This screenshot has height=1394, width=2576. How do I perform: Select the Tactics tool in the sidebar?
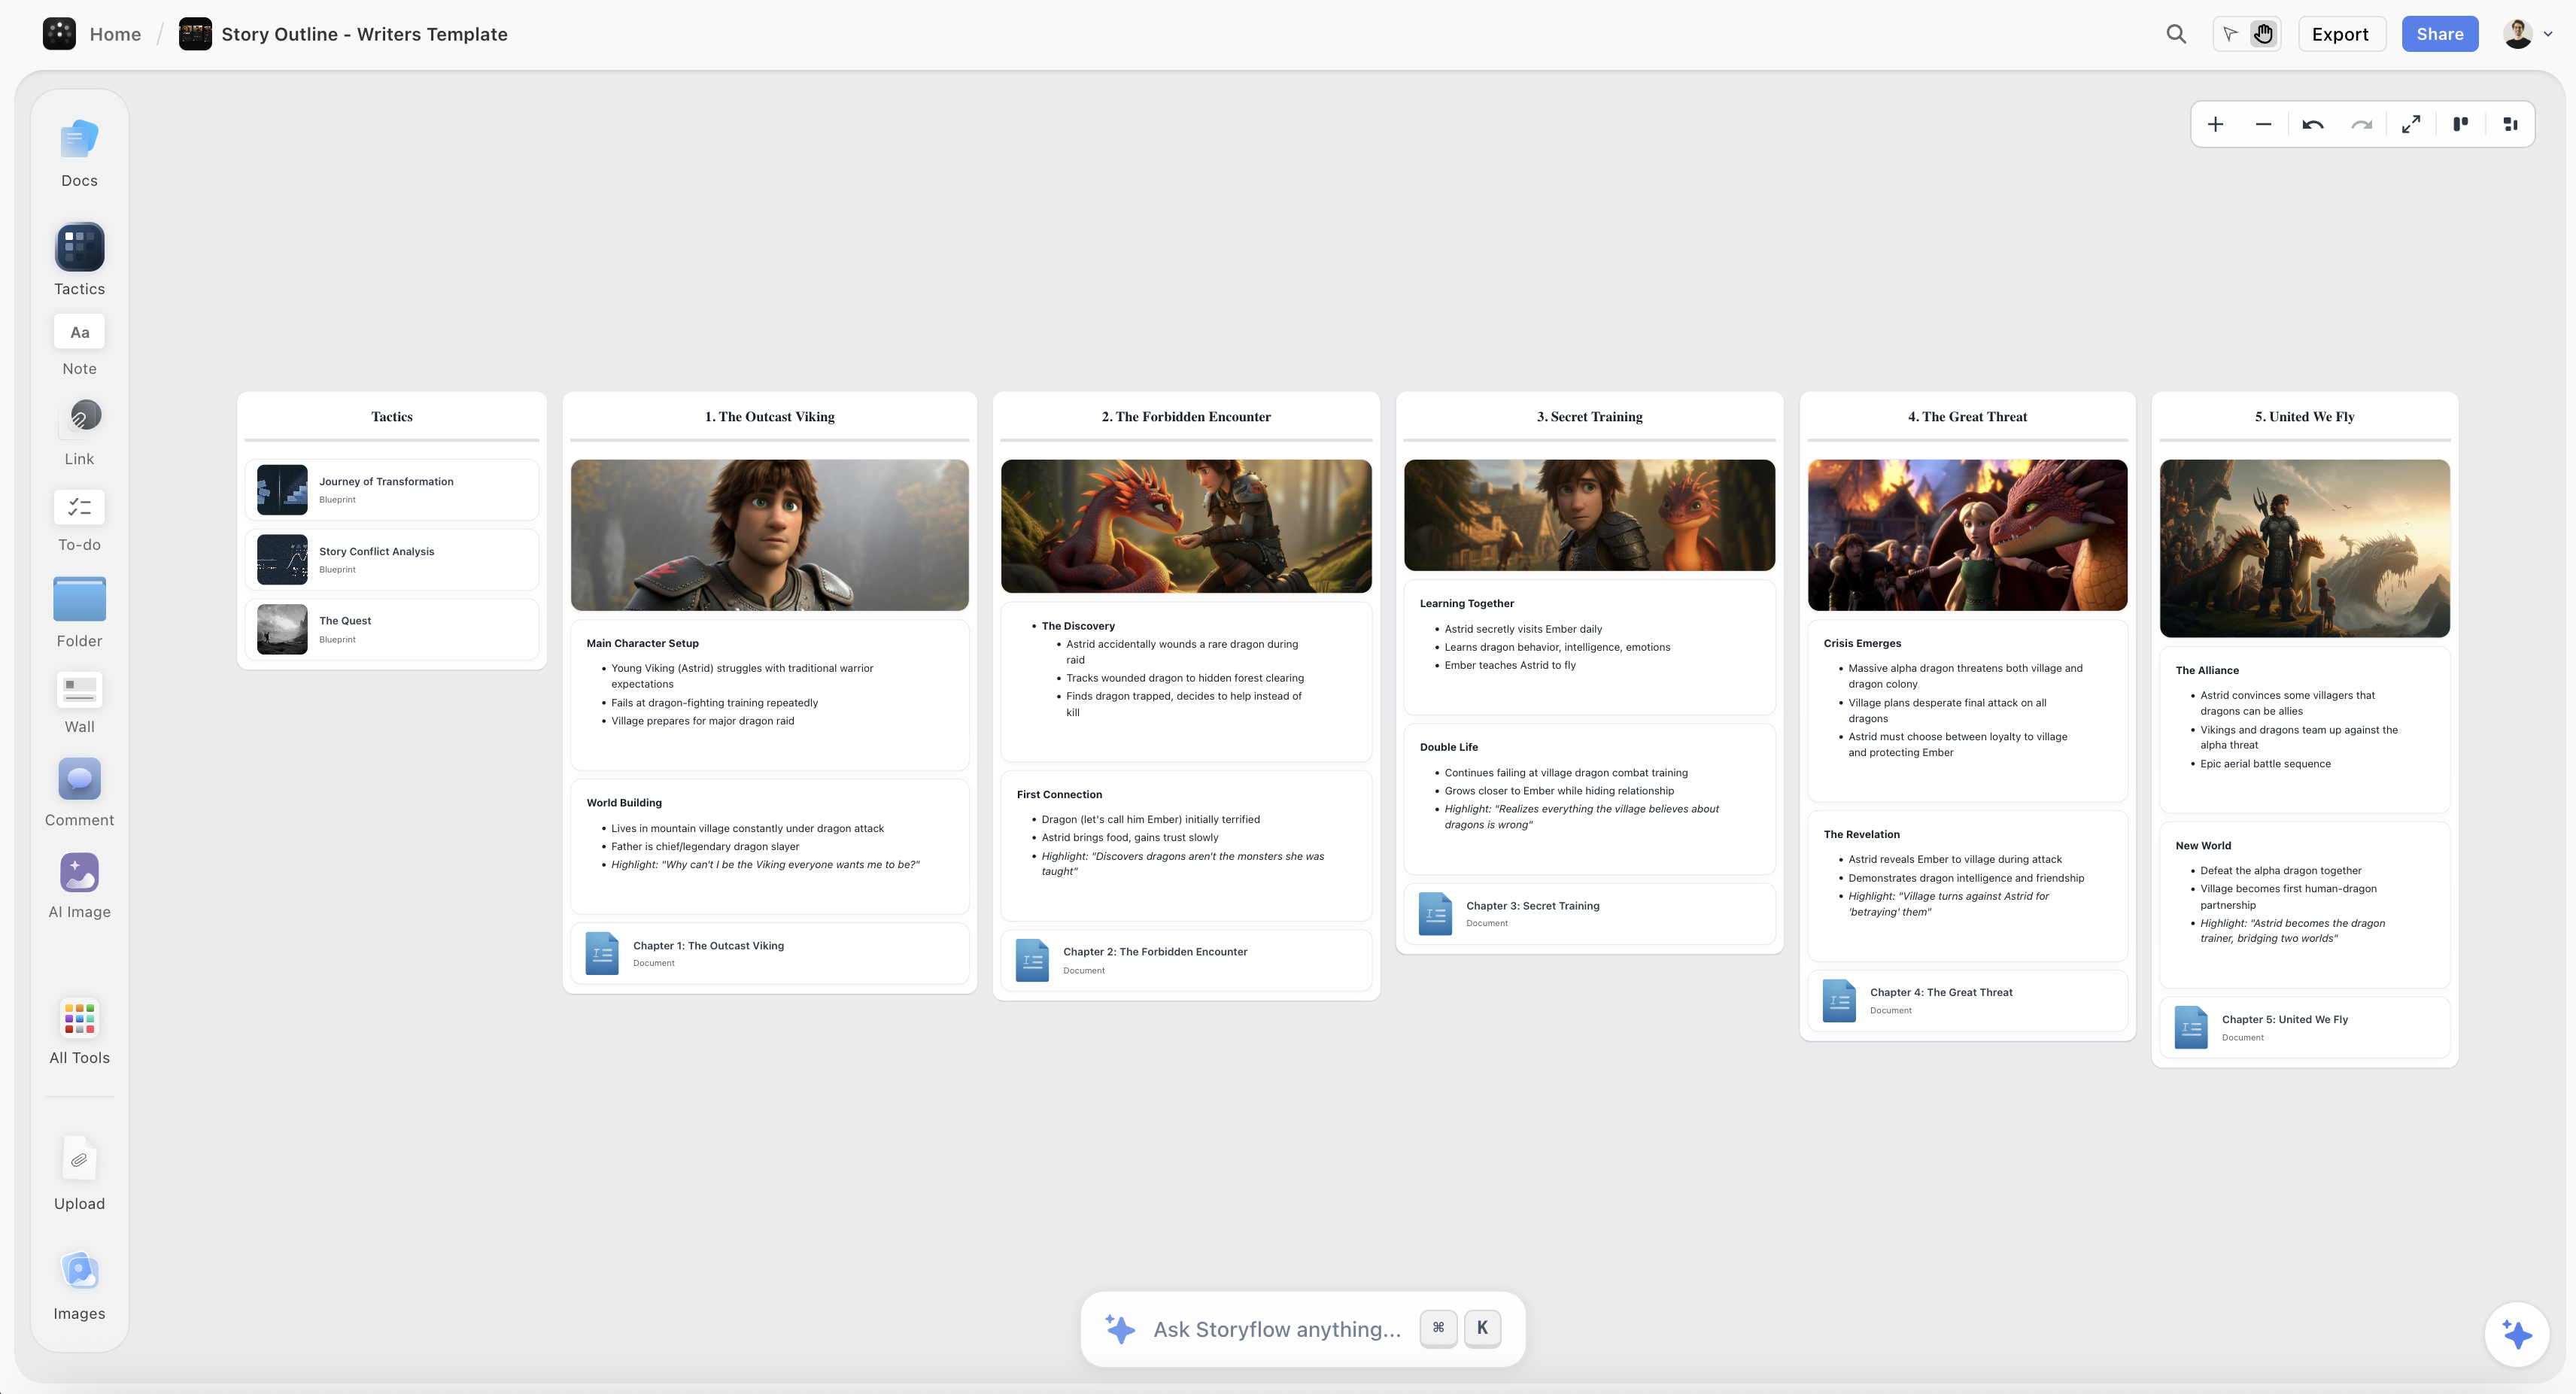(x=79, y=247)
